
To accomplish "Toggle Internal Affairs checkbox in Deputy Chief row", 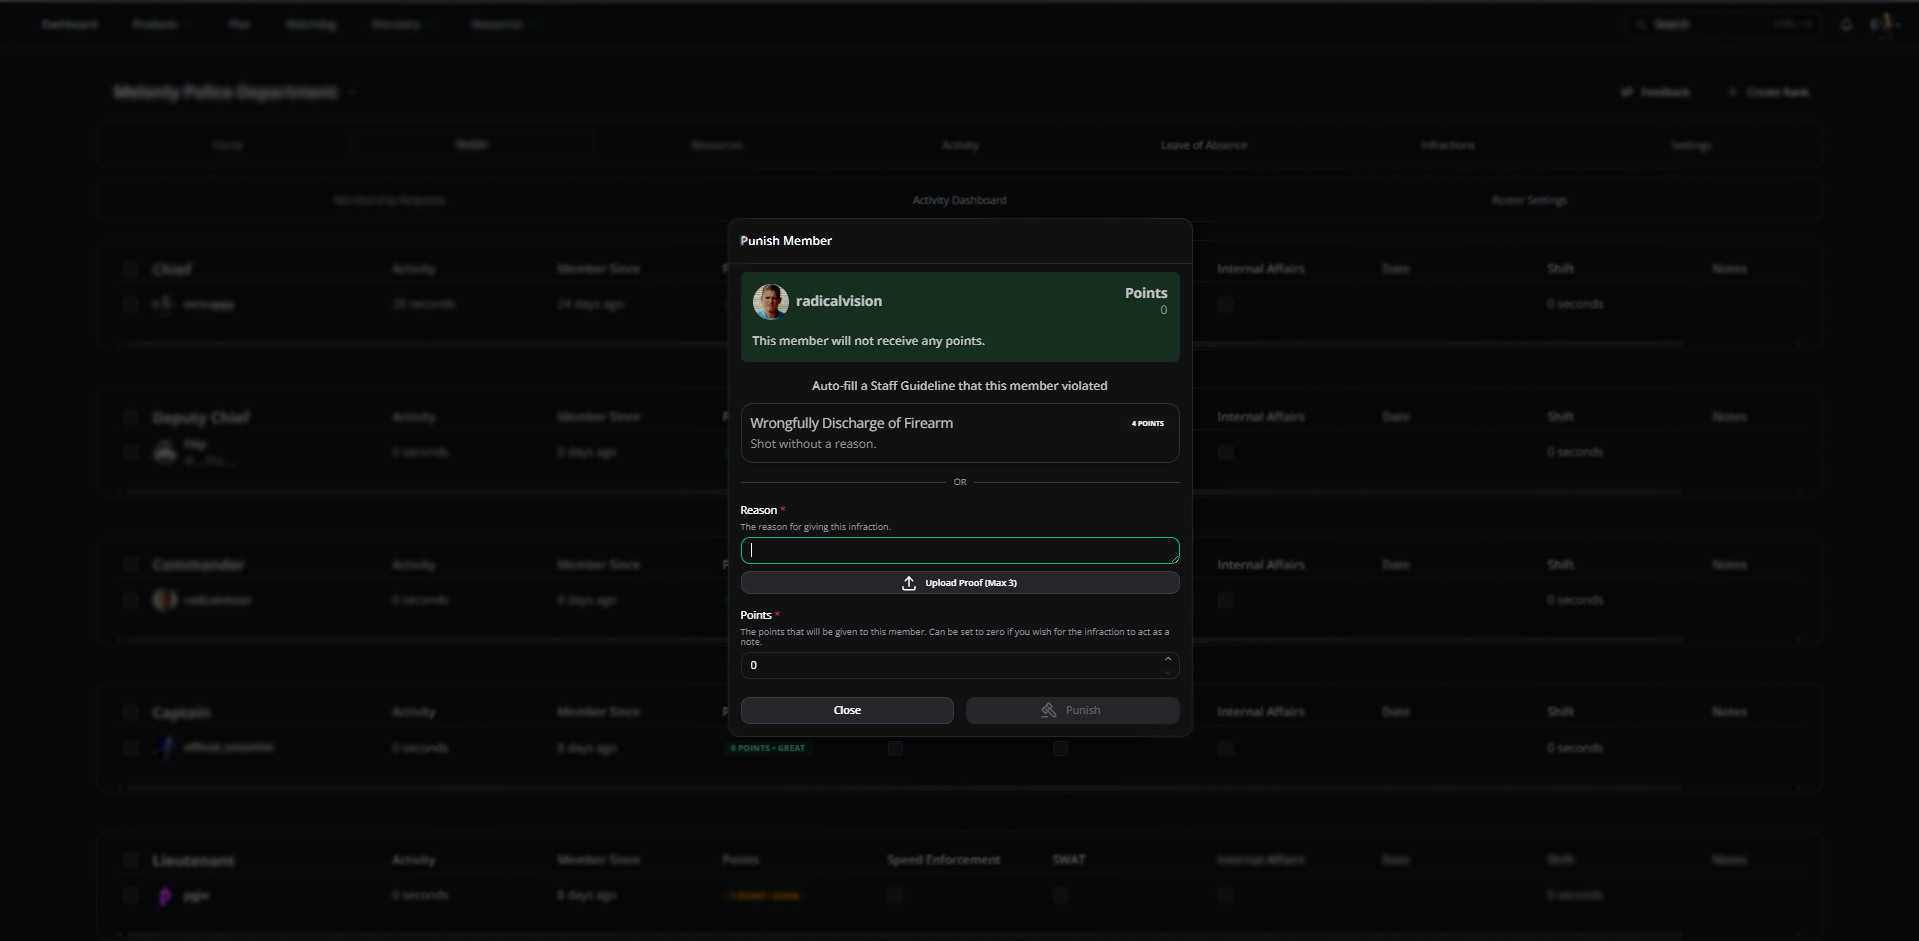I will [1225, 452].
